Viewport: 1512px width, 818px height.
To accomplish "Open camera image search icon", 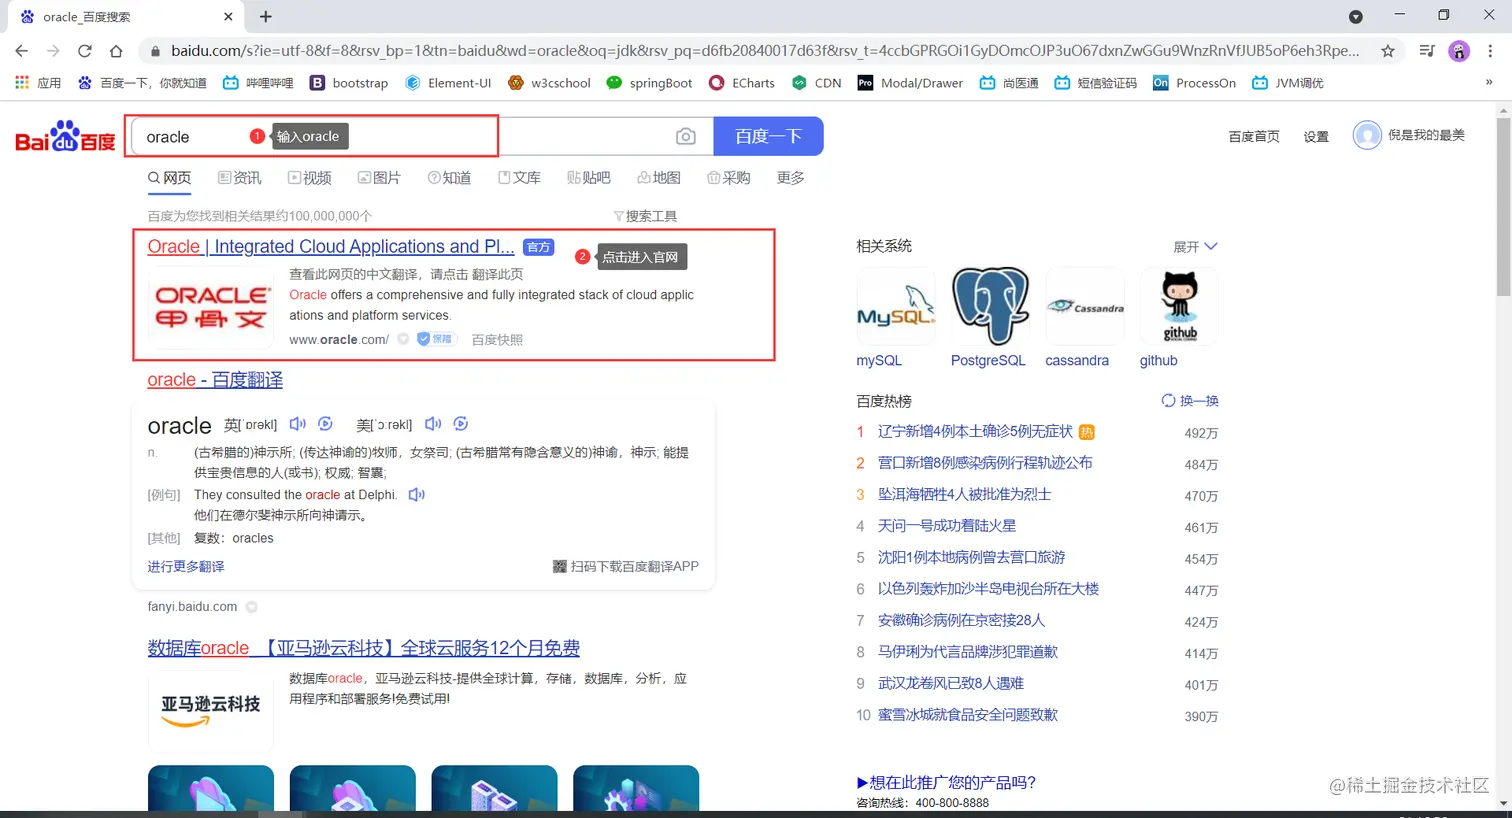I will click(686, 137).
